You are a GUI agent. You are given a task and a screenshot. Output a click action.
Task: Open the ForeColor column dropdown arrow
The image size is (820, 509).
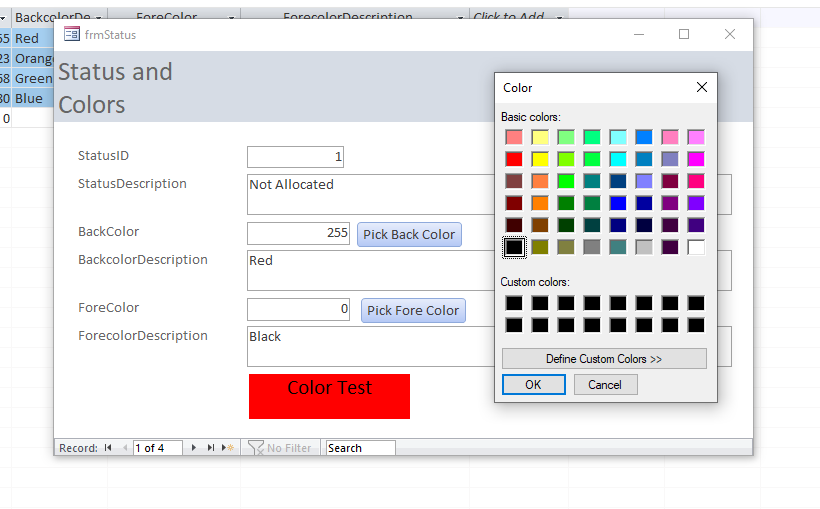click(x=232, y=18)
